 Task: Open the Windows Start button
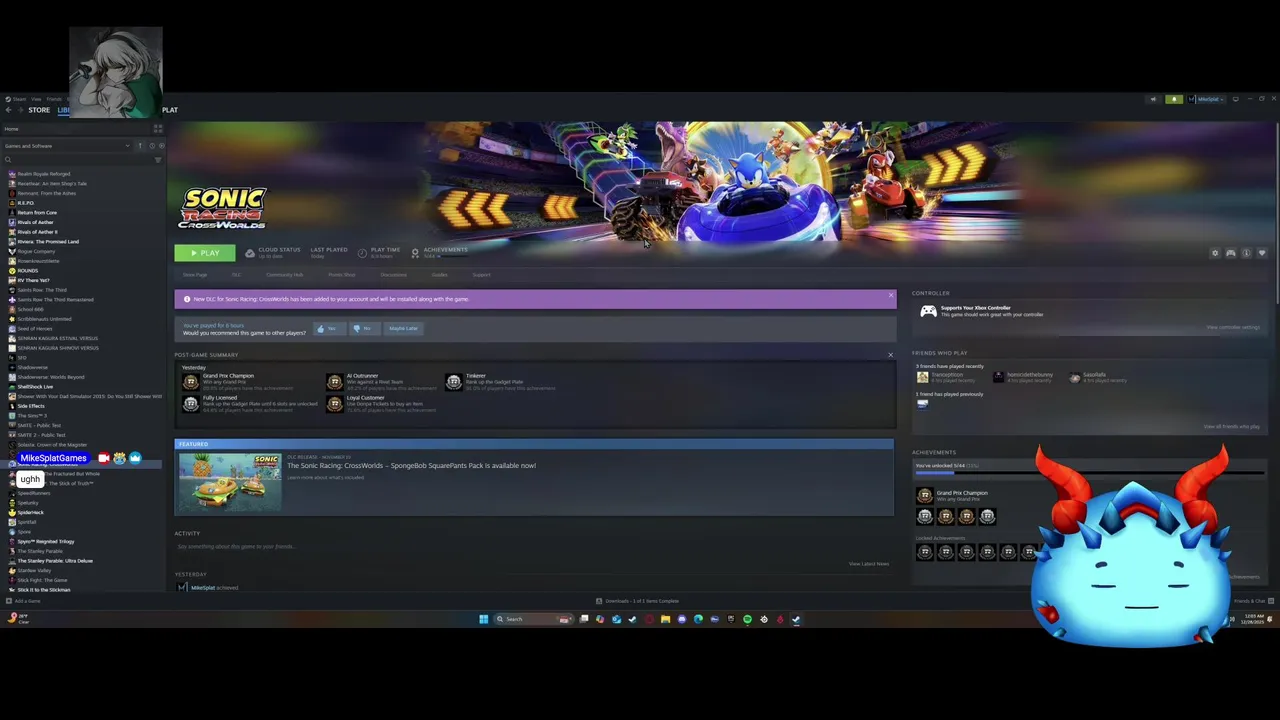[483, 619]
